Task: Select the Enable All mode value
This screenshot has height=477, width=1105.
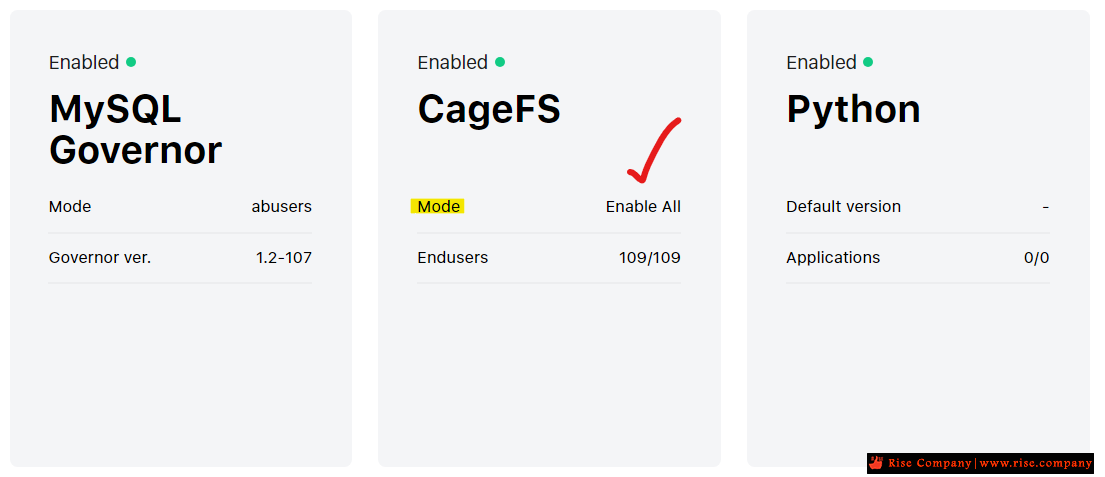Action: pos(643,206)
